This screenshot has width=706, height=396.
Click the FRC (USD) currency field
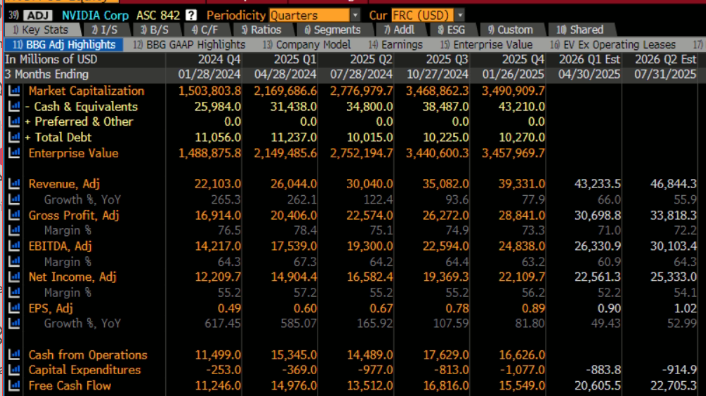422,15
